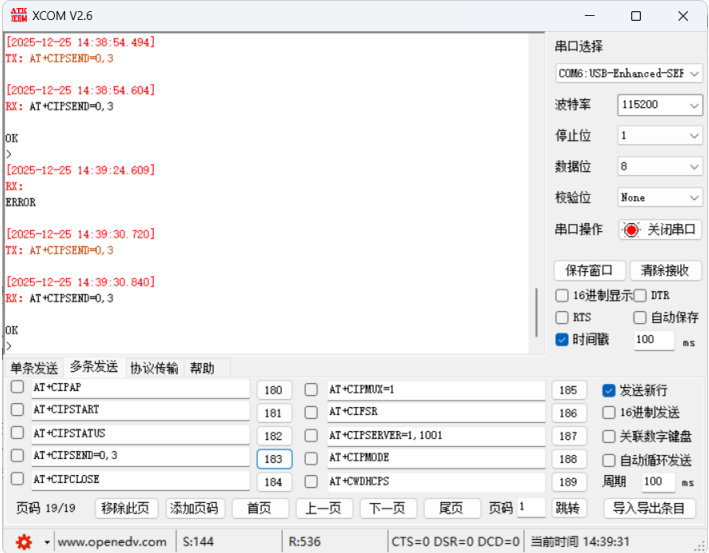The image size is (709, 553).
Task: Go to 上一页 previous page
Action: (x=324, y=508)
